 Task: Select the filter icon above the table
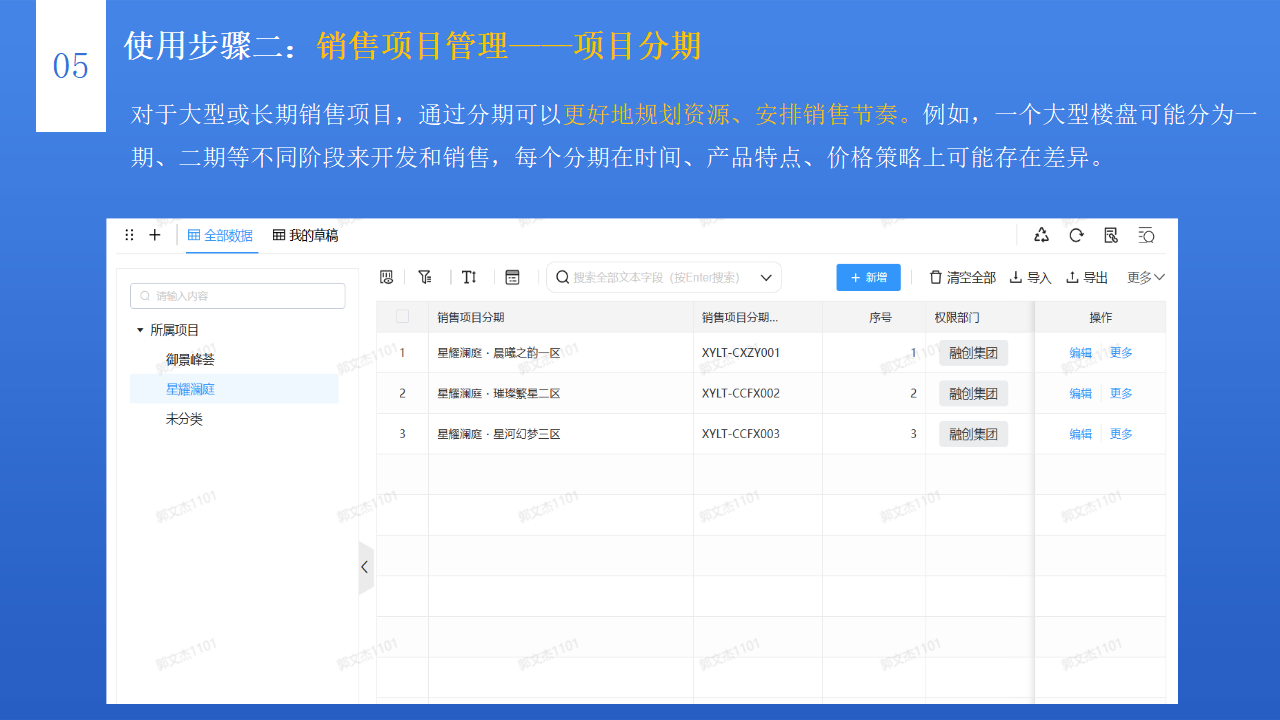click(424, 277)
